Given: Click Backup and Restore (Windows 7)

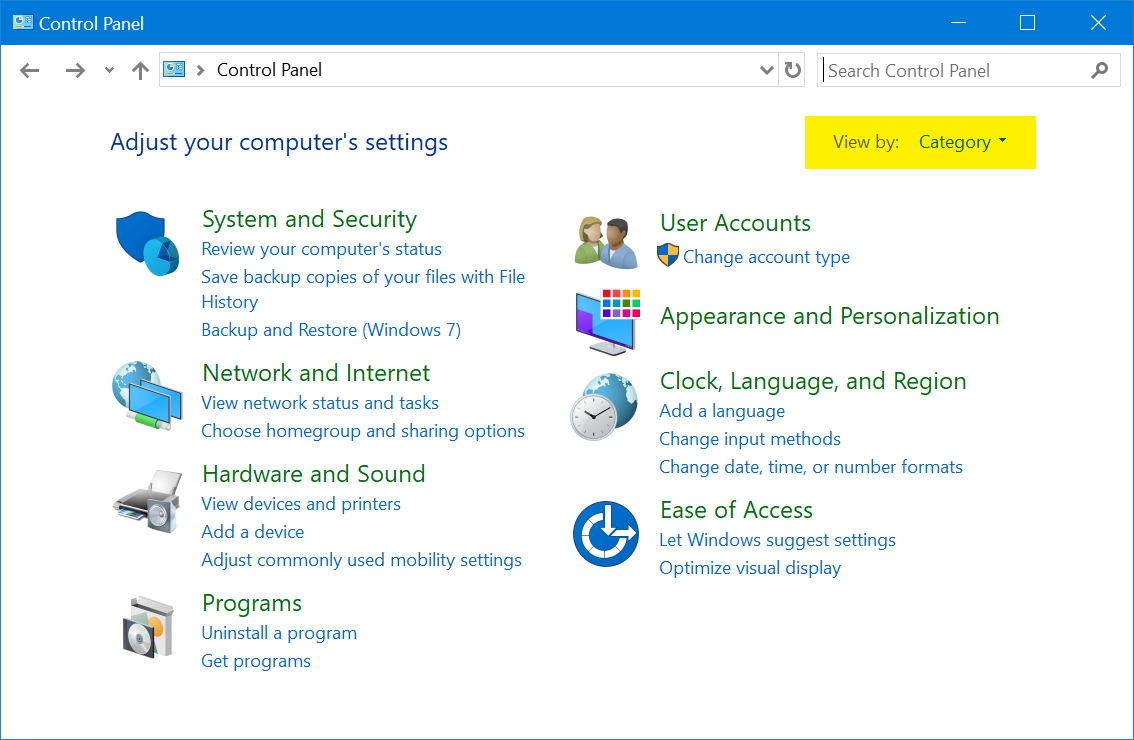Looking at the screenshot, I should [x=330, y=329].
